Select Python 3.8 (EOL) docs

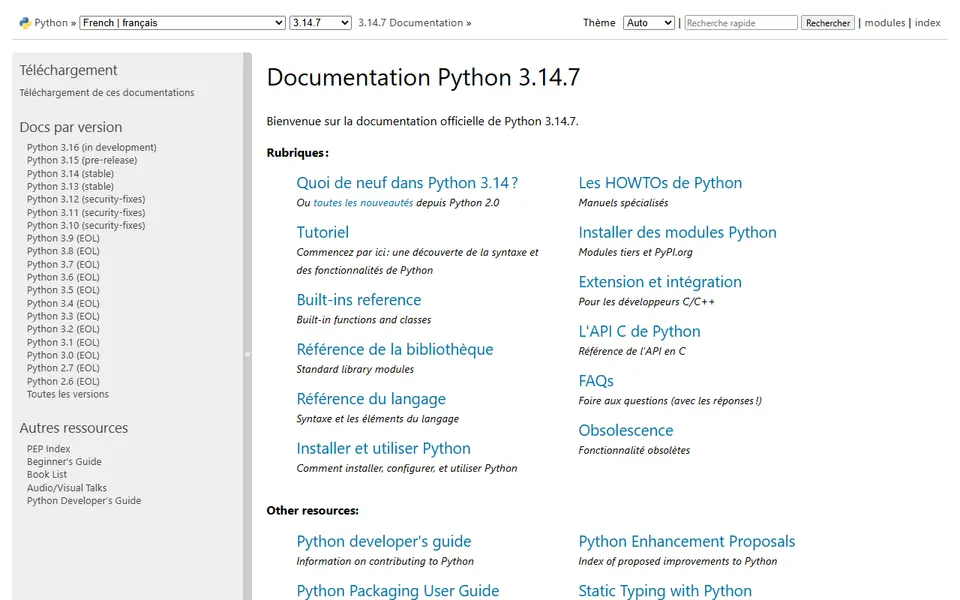[63, 252]
